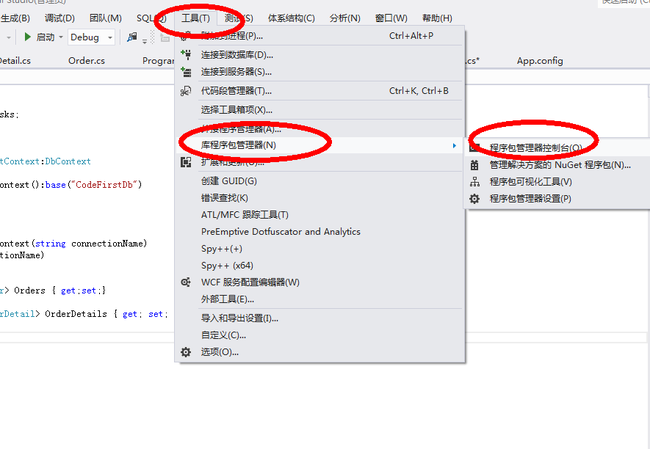650x449 pixels.
Task: Open the 工具(T) menu
Action: click(196, 18)
